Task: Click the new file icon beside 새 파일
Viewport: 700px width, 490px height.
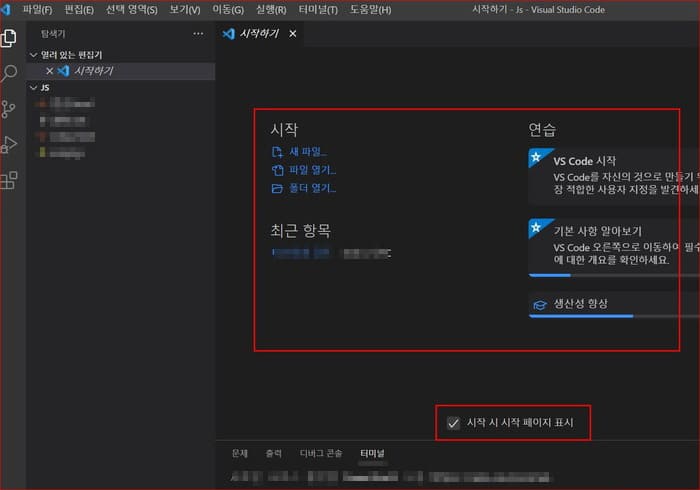Action: point(277,152)
